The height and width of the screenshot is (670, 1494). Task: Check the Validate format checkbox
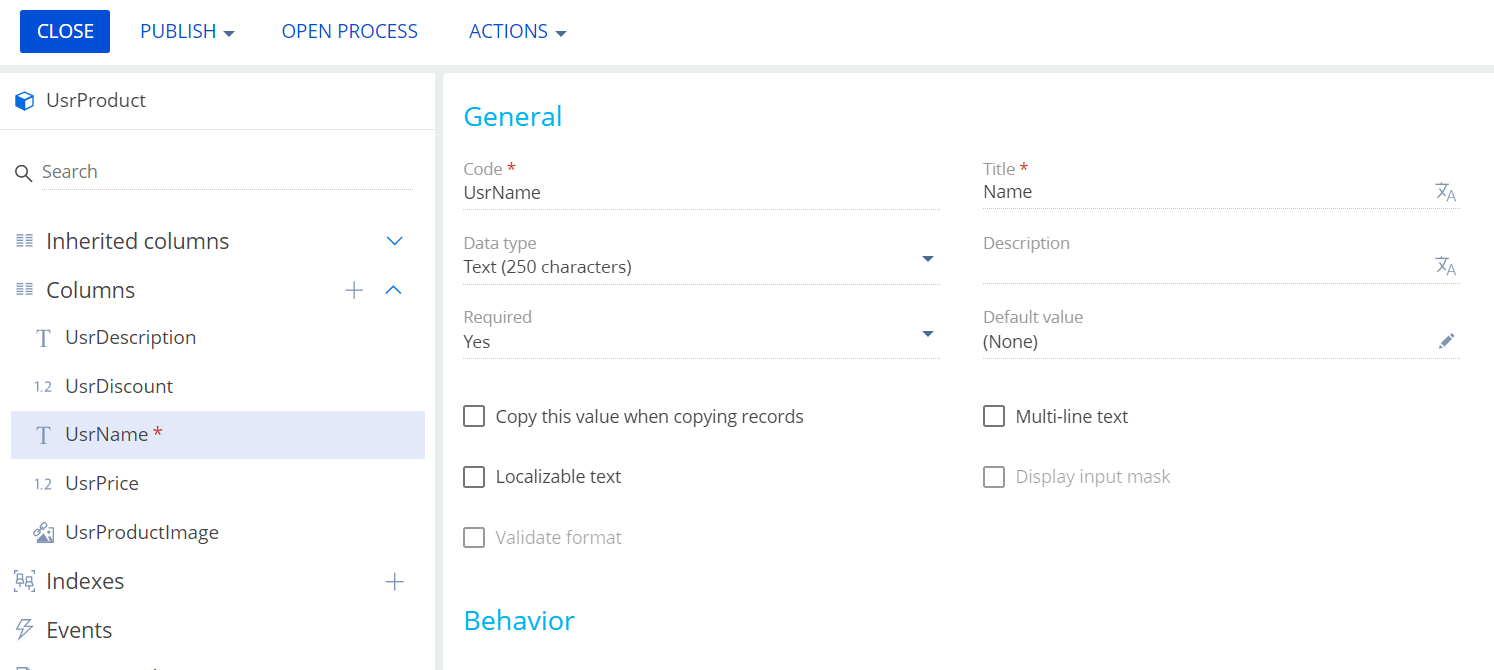pos(474,538)
